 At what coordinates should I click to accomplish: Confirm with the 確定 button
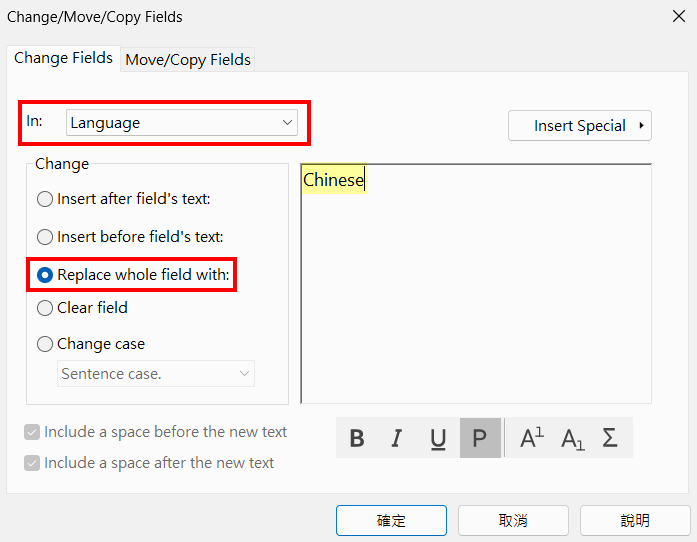(391, 520)
